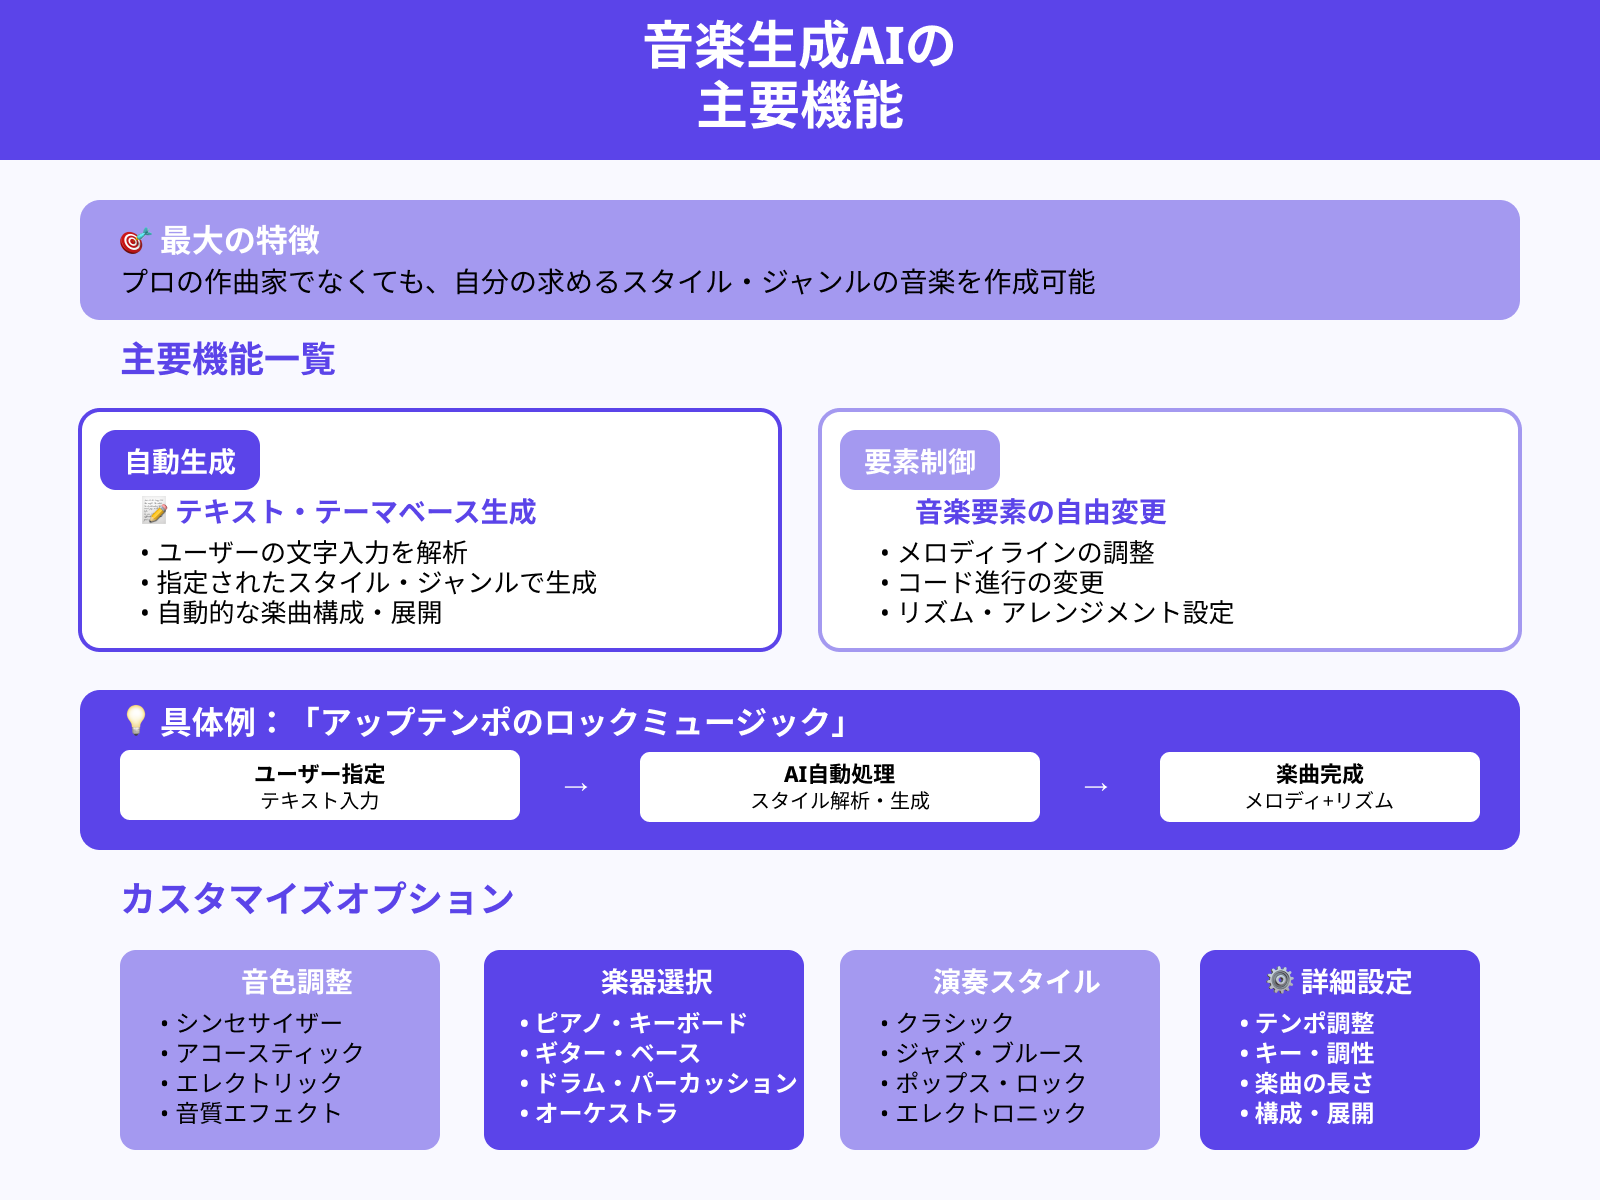Click the bullet 楽曲の長さ
The height and width of the screenshot is (1200, 1600).
pyautogui.click(x=1307, y=1083)
